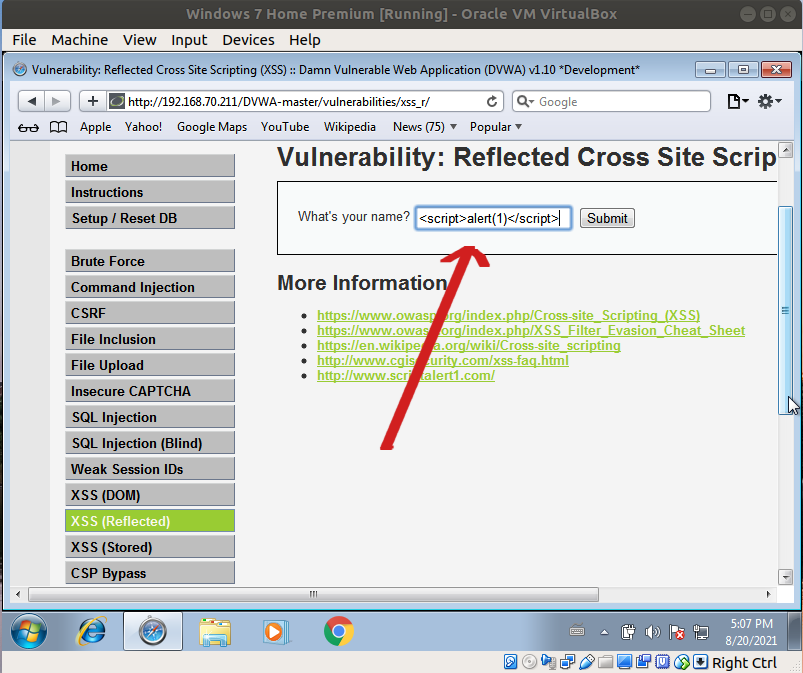This screenshot has height=673, width=803.
Task: Add bookmark with the plus button
Action: 93,101
